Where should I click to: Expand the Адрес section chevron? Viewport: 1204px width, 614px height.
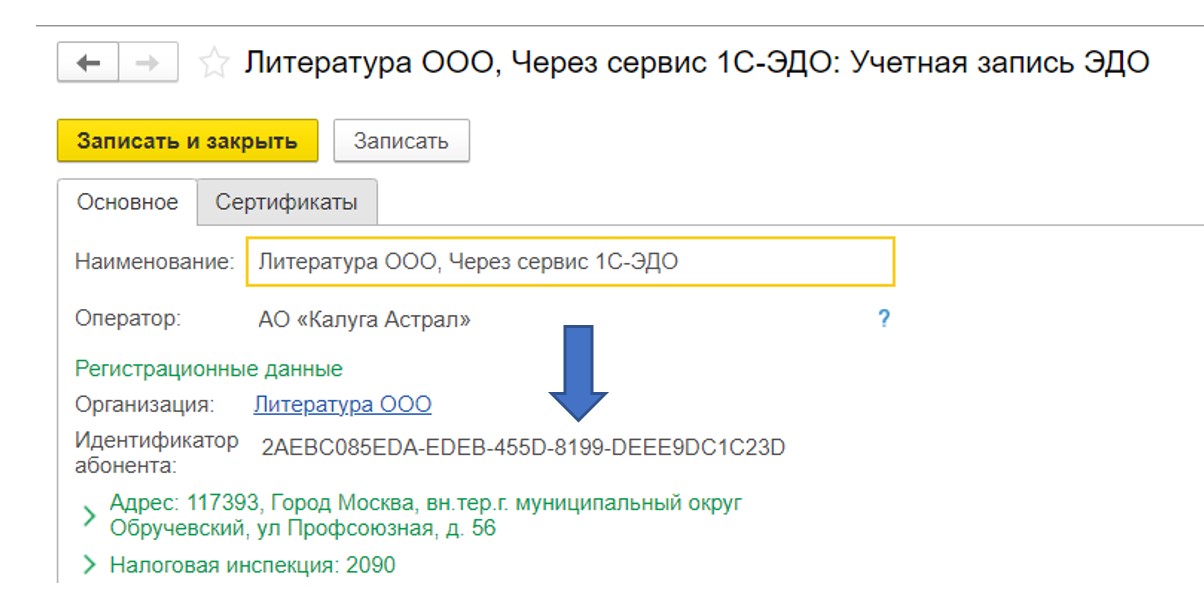89,516
